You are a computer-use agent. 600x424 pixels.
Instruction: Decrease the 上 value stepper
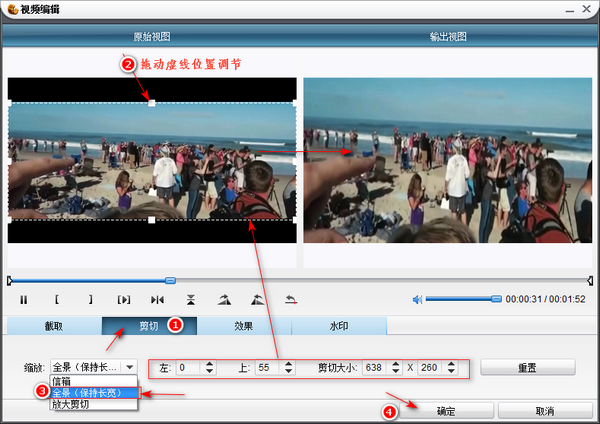[x=289, y=371]
